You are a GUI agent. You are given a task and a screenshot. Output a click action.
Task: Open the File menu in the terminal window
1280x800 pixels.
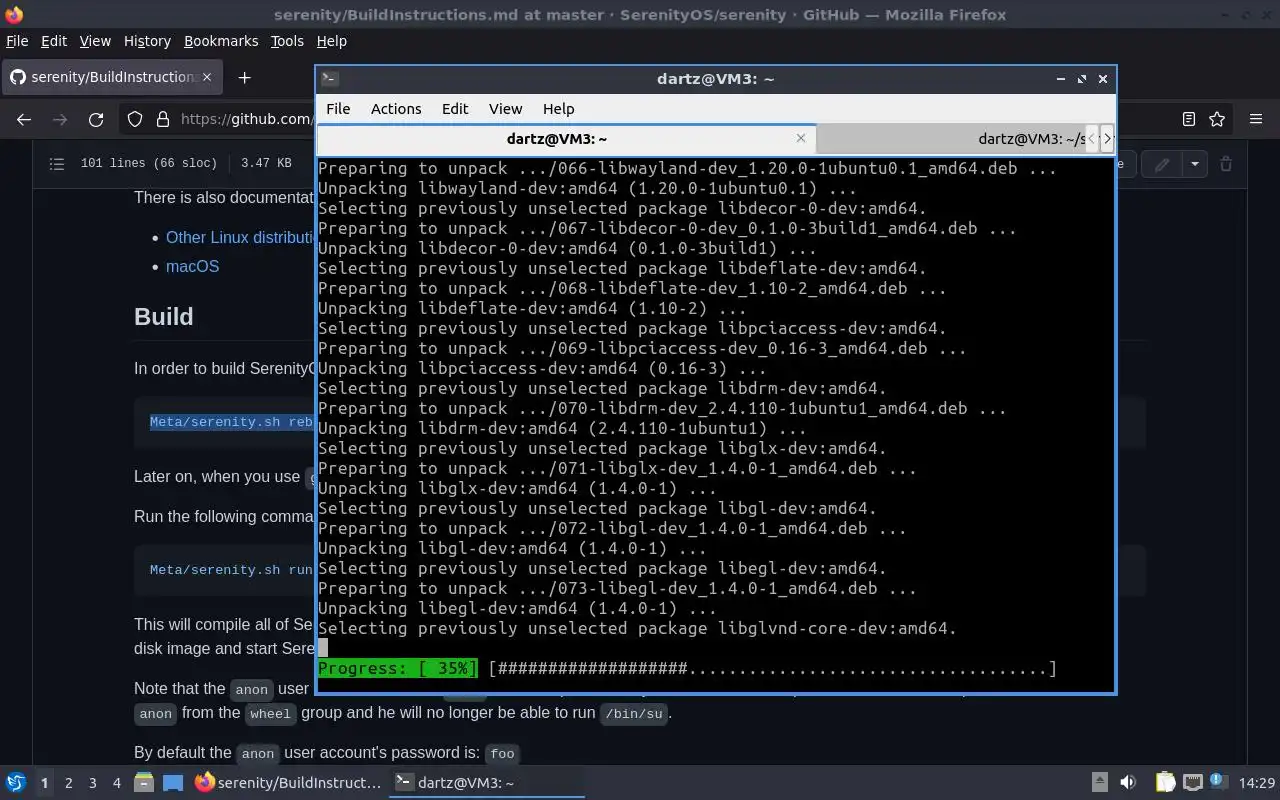click(338, 108)
